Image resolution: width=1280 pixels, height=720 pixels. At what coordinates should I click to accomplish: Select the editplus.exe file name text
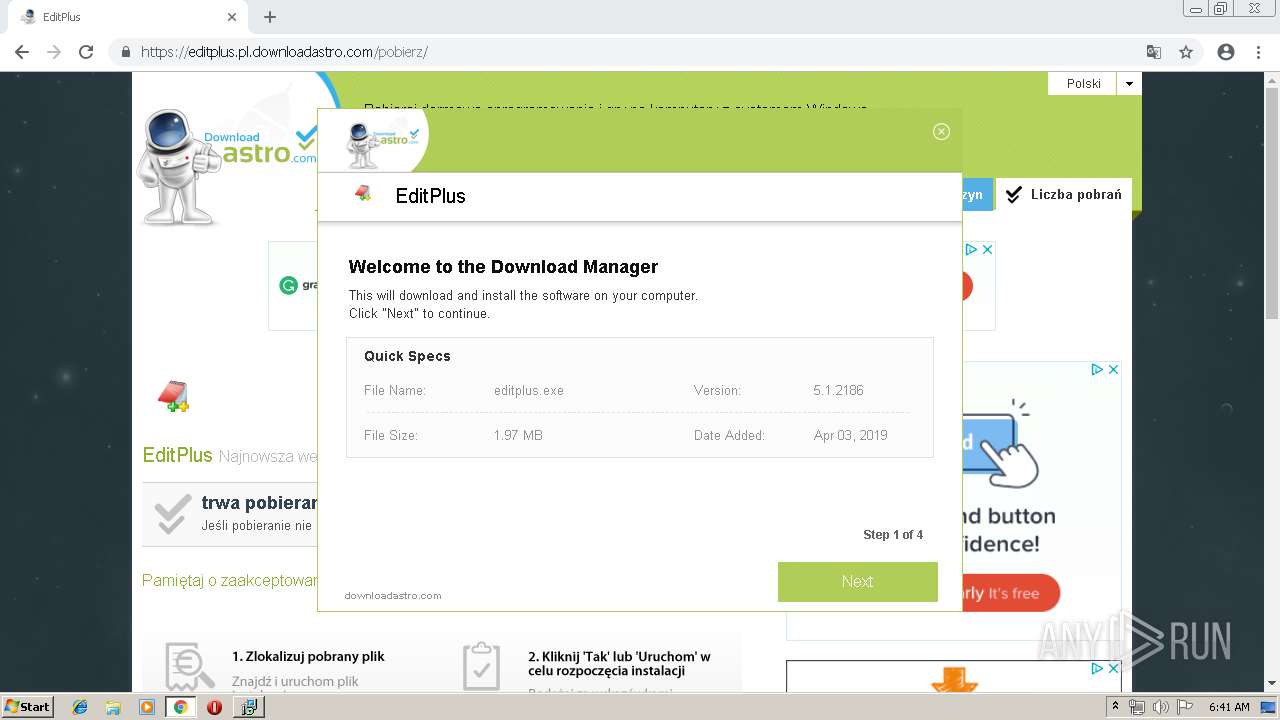tap(528, 390)
